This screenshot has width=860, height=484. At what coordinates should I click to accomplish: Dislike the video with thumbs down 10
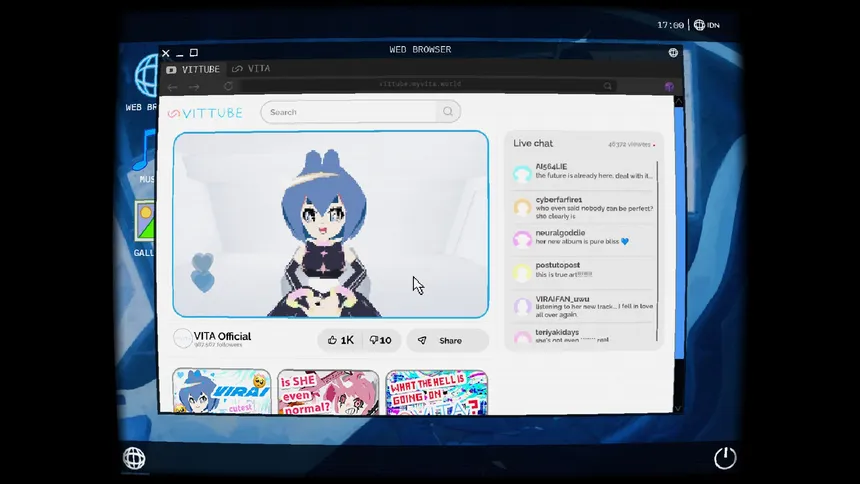[x=380, y=340]
